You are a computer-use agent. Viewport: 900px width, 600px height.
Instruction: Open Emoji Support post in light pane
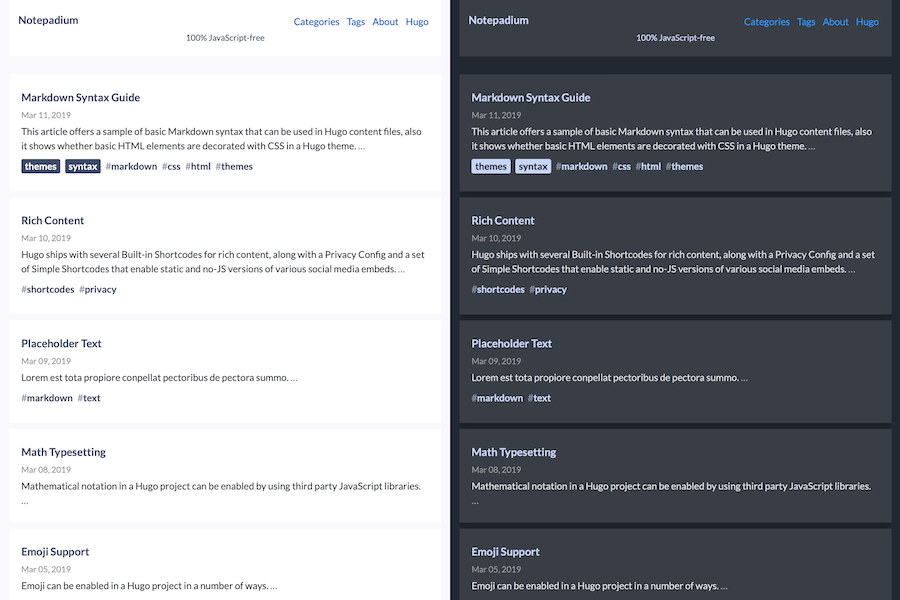click(x=55, y=552)
